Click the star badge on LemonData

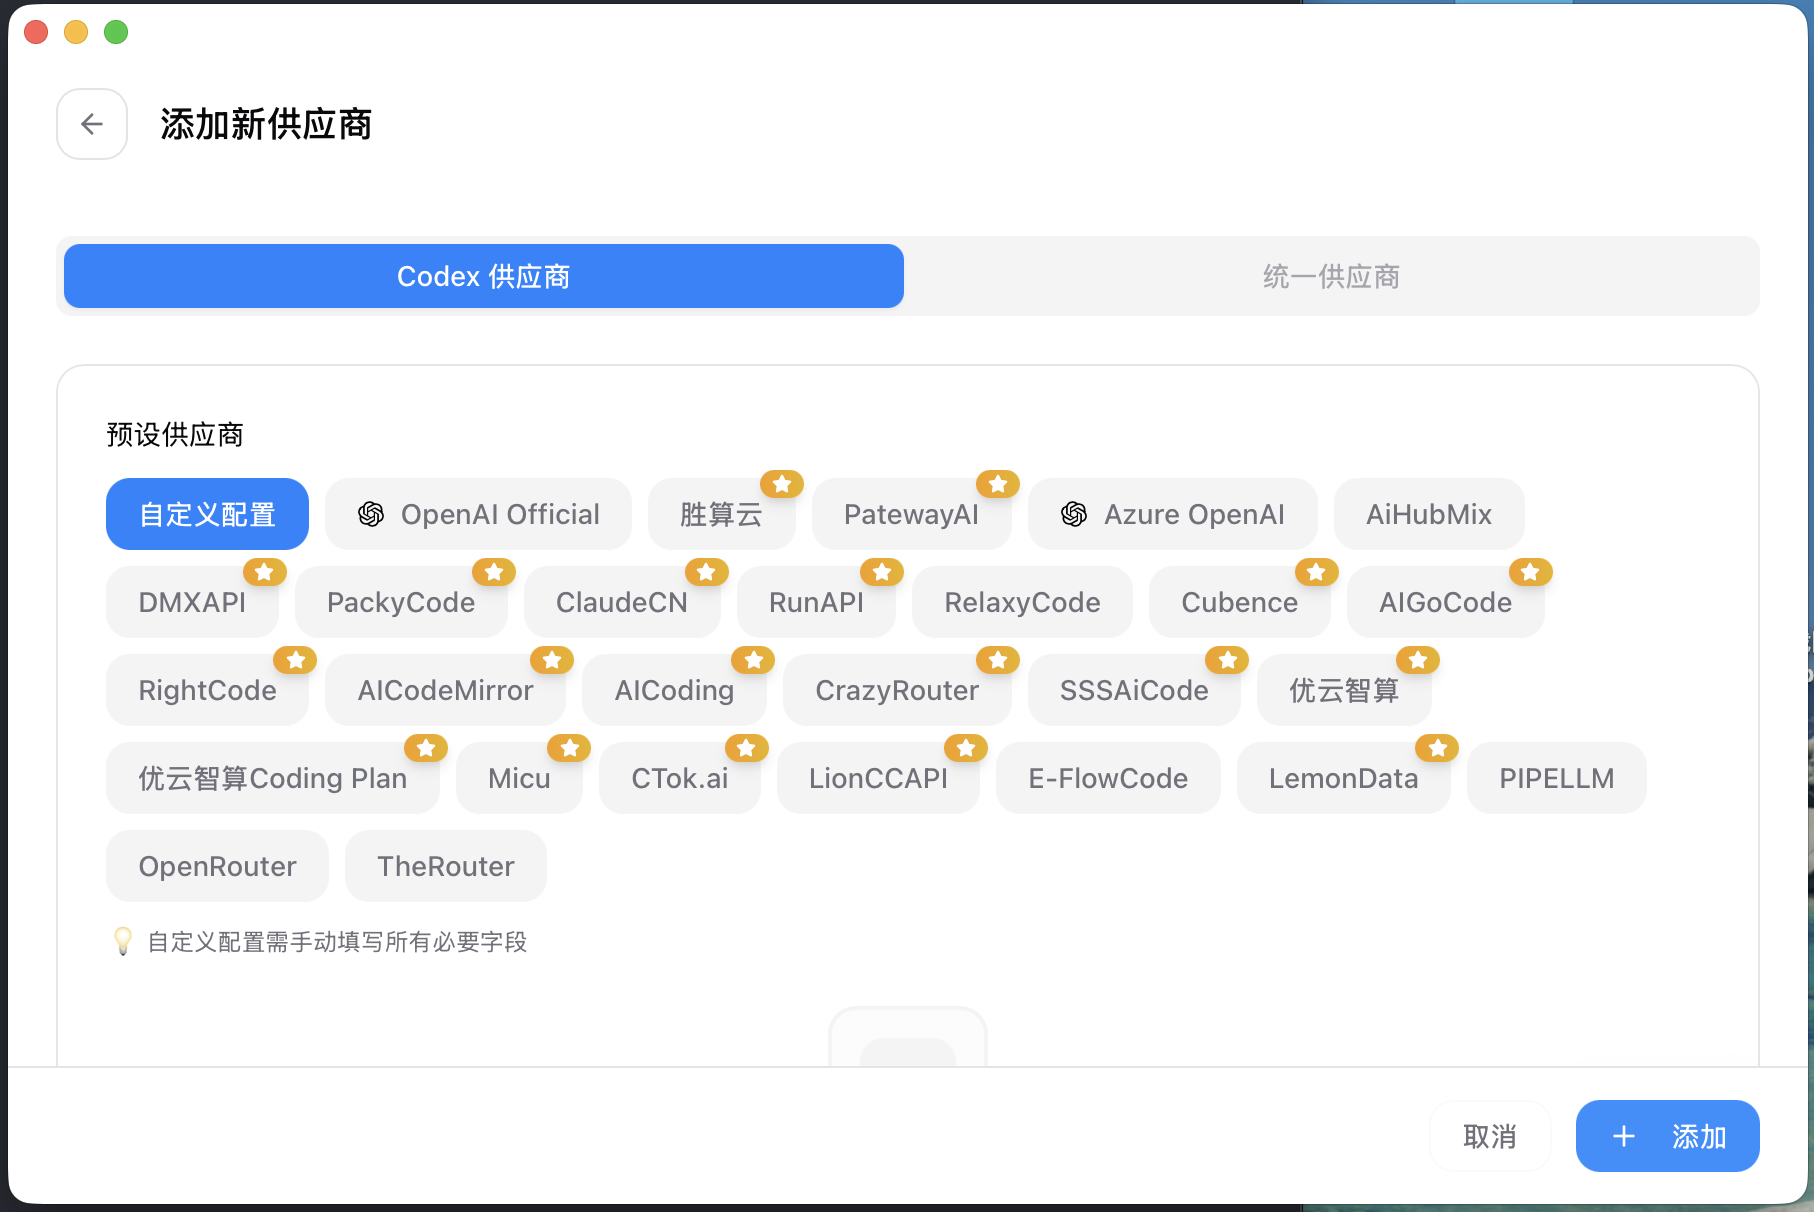pyautogui.click(x=1437, y=748)
